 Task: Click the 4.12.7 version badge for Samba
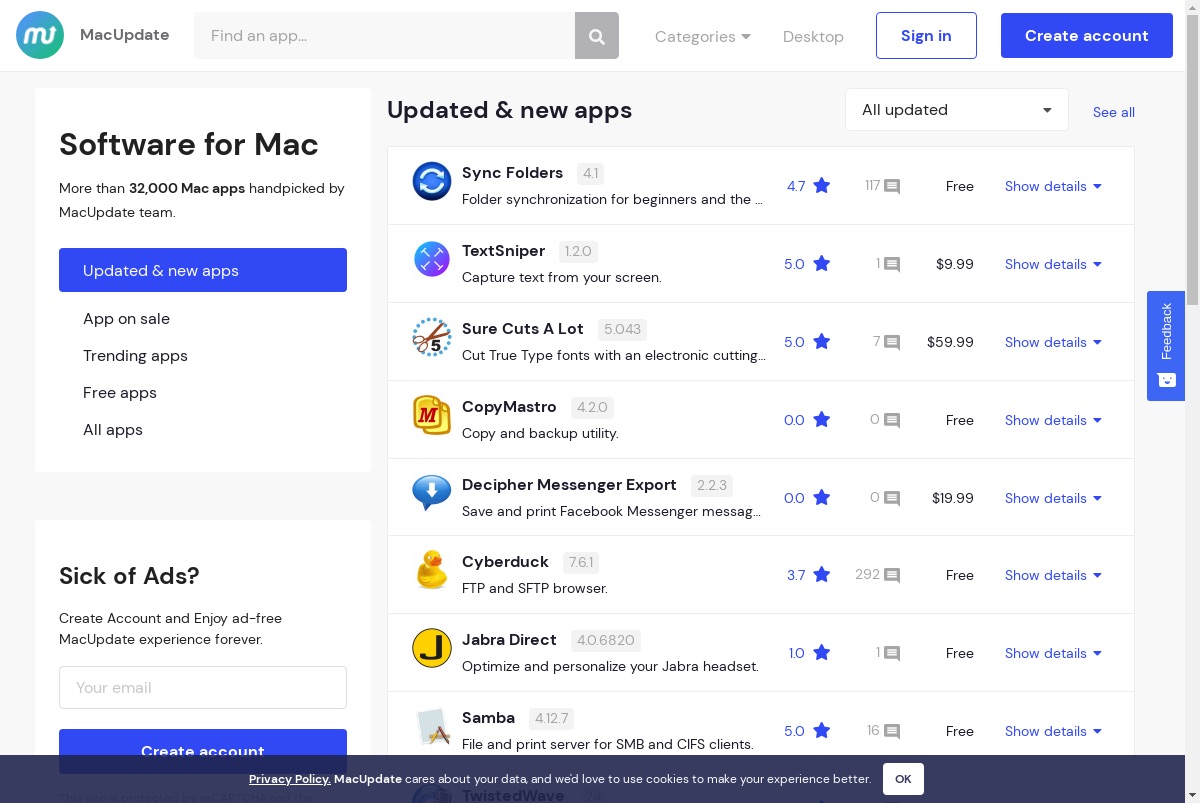552,718
